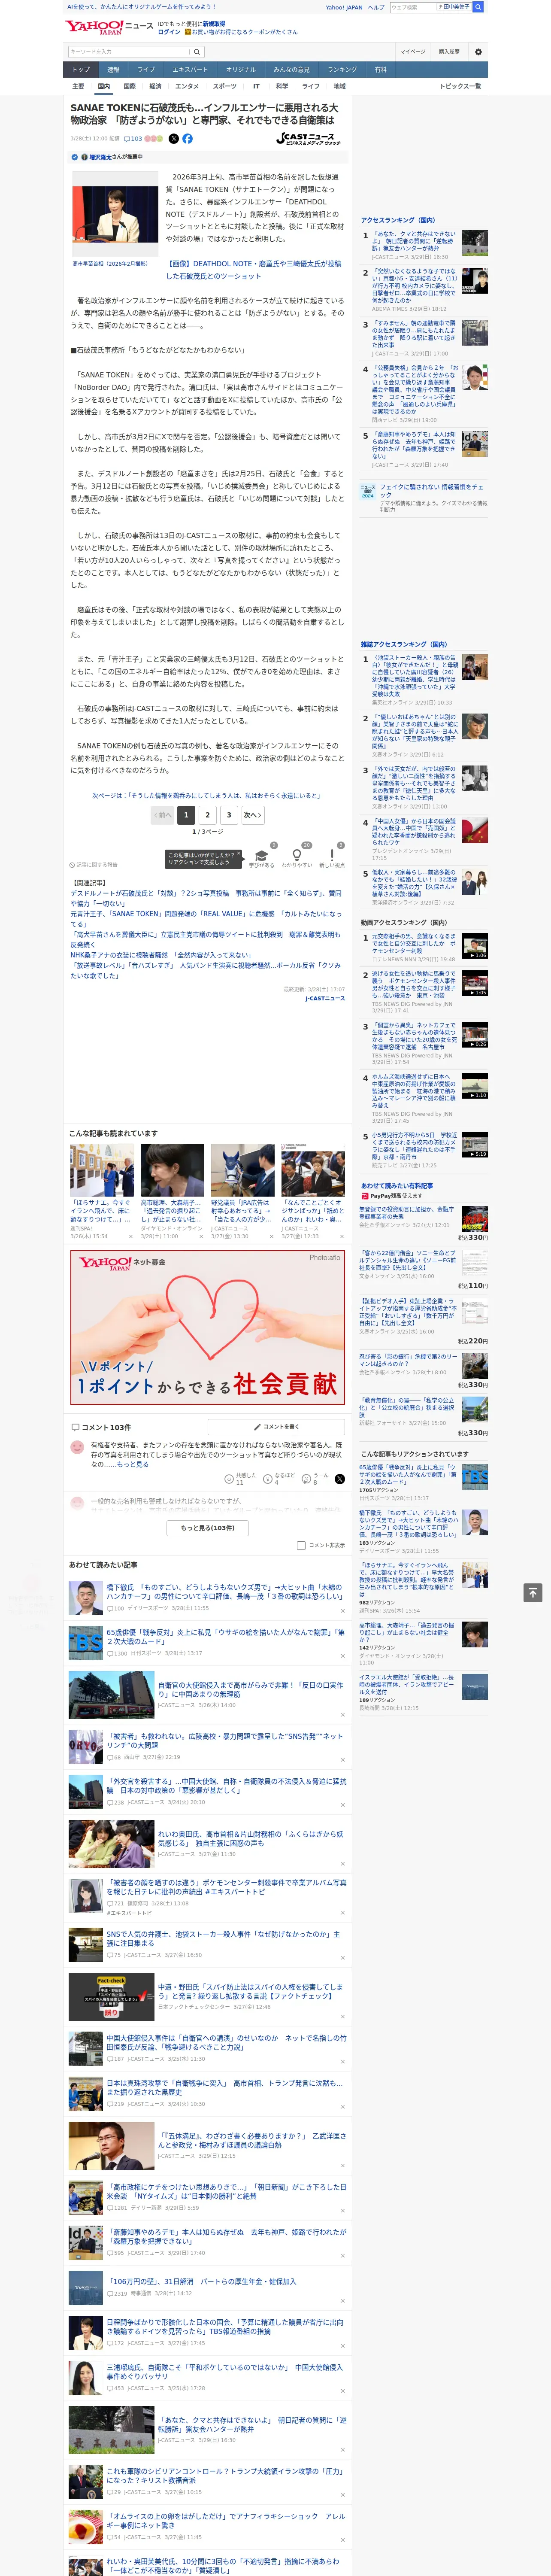This screenshot has width=551, height=2576.
Task: Click the back-to-top arrow button
Action: 533,1592
